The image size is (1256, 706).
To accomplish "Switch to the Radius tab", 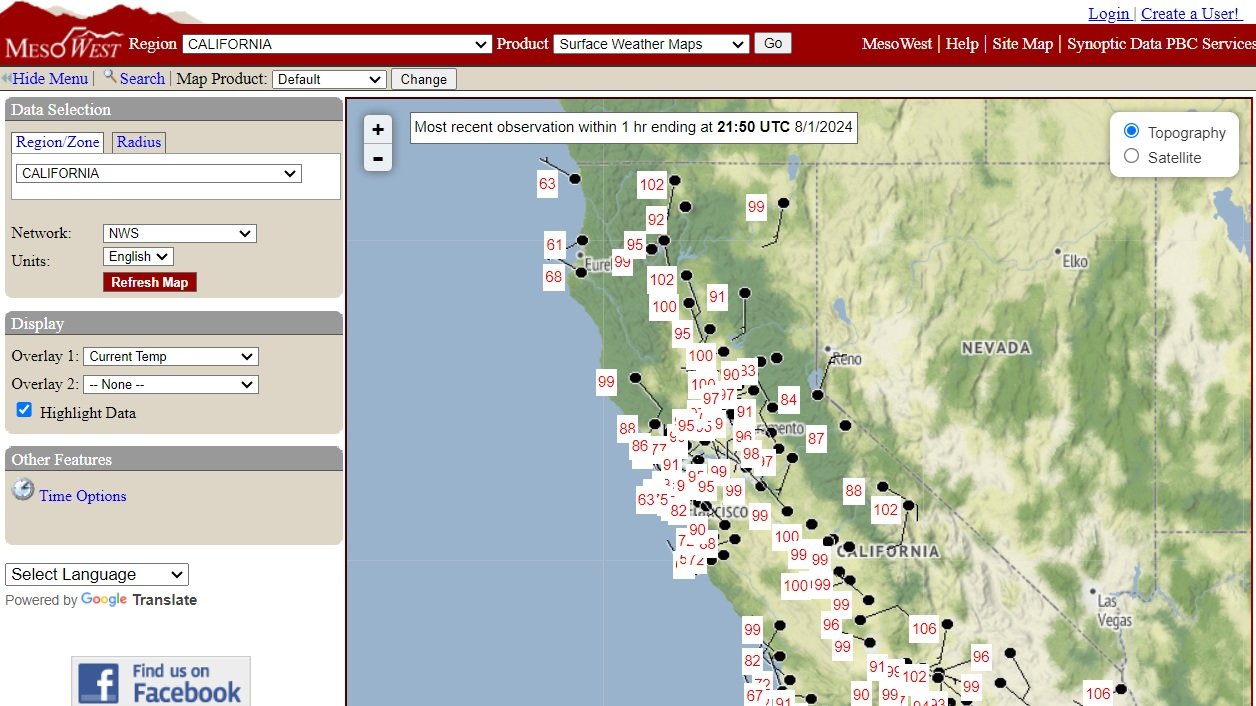I will pos(138,141).
